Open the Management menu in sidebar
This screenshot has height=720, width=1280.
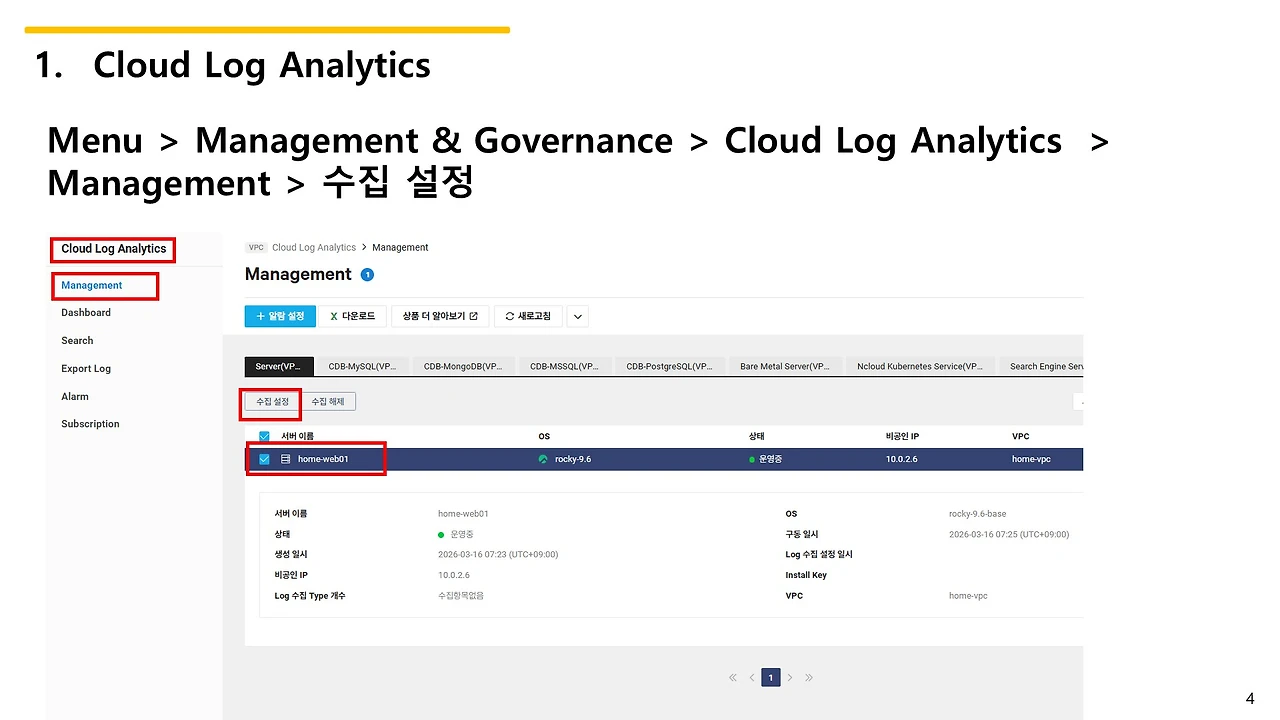tap(92, 286)
